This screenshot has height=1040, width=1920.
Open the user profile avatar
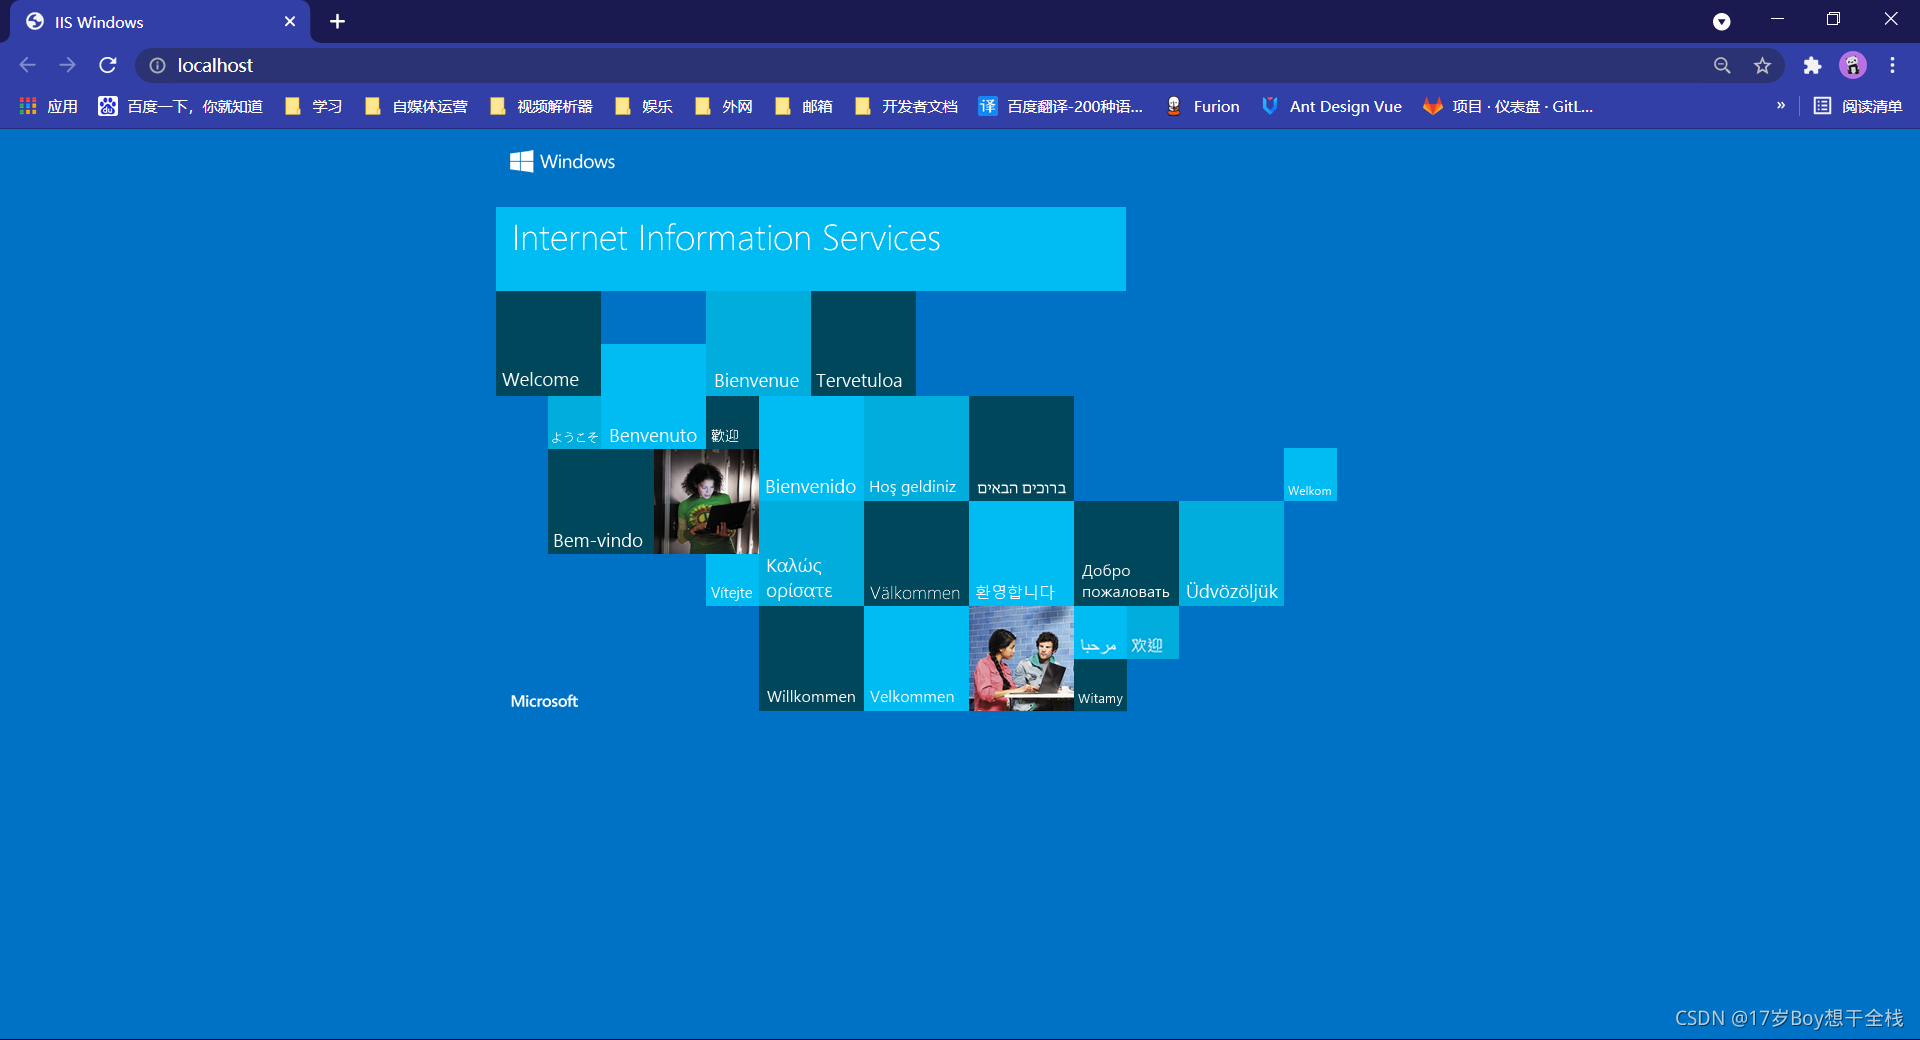(x=1853, y=65)
